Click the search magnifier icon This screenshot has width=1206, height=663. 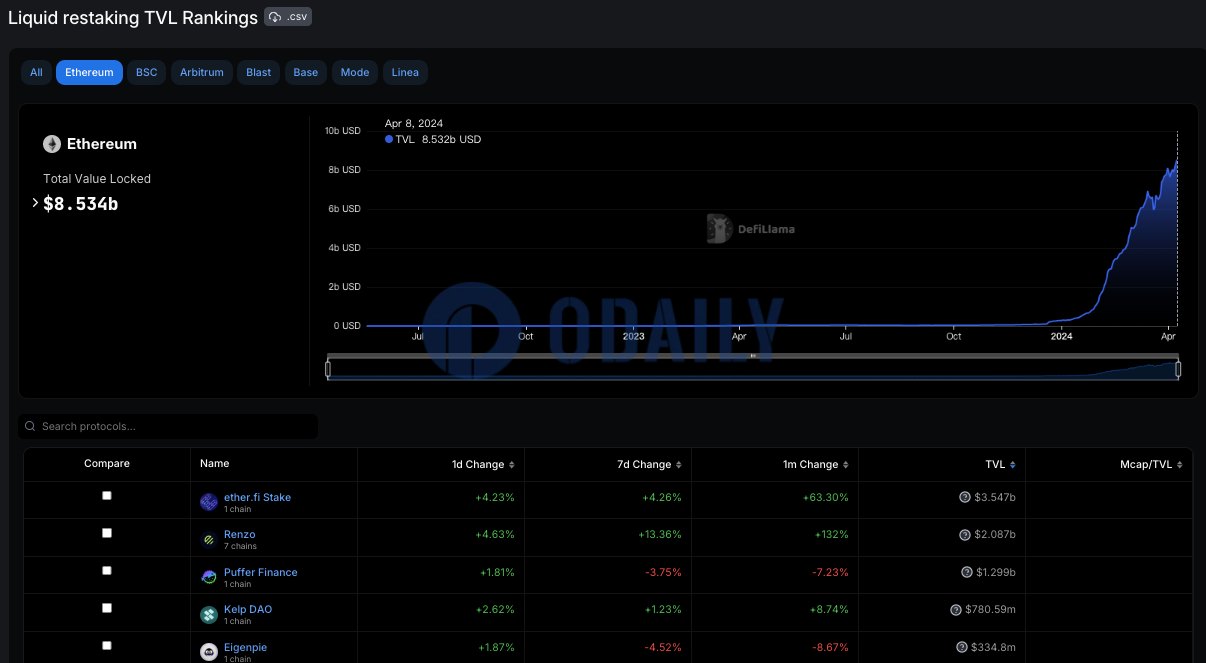tap(31, 426)
